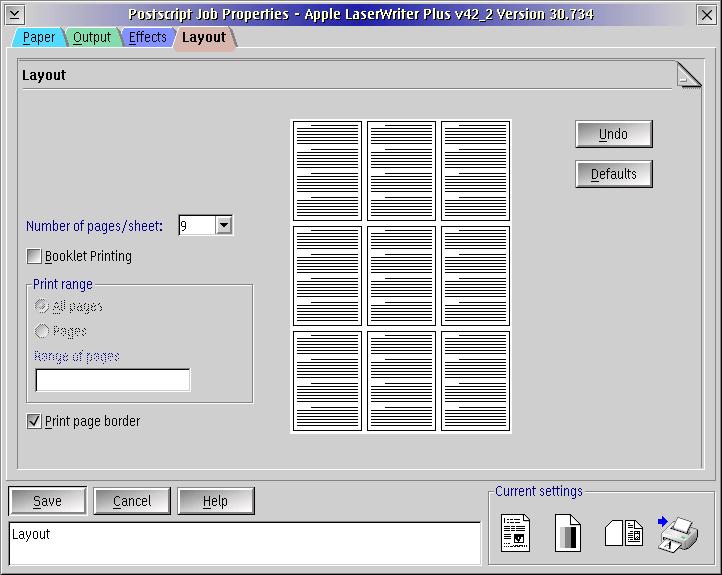Image resolution: width=722 pixels, height=575 pixels.
Task: Click the grayscale output icon in Current settings
Action: [568, 533]
